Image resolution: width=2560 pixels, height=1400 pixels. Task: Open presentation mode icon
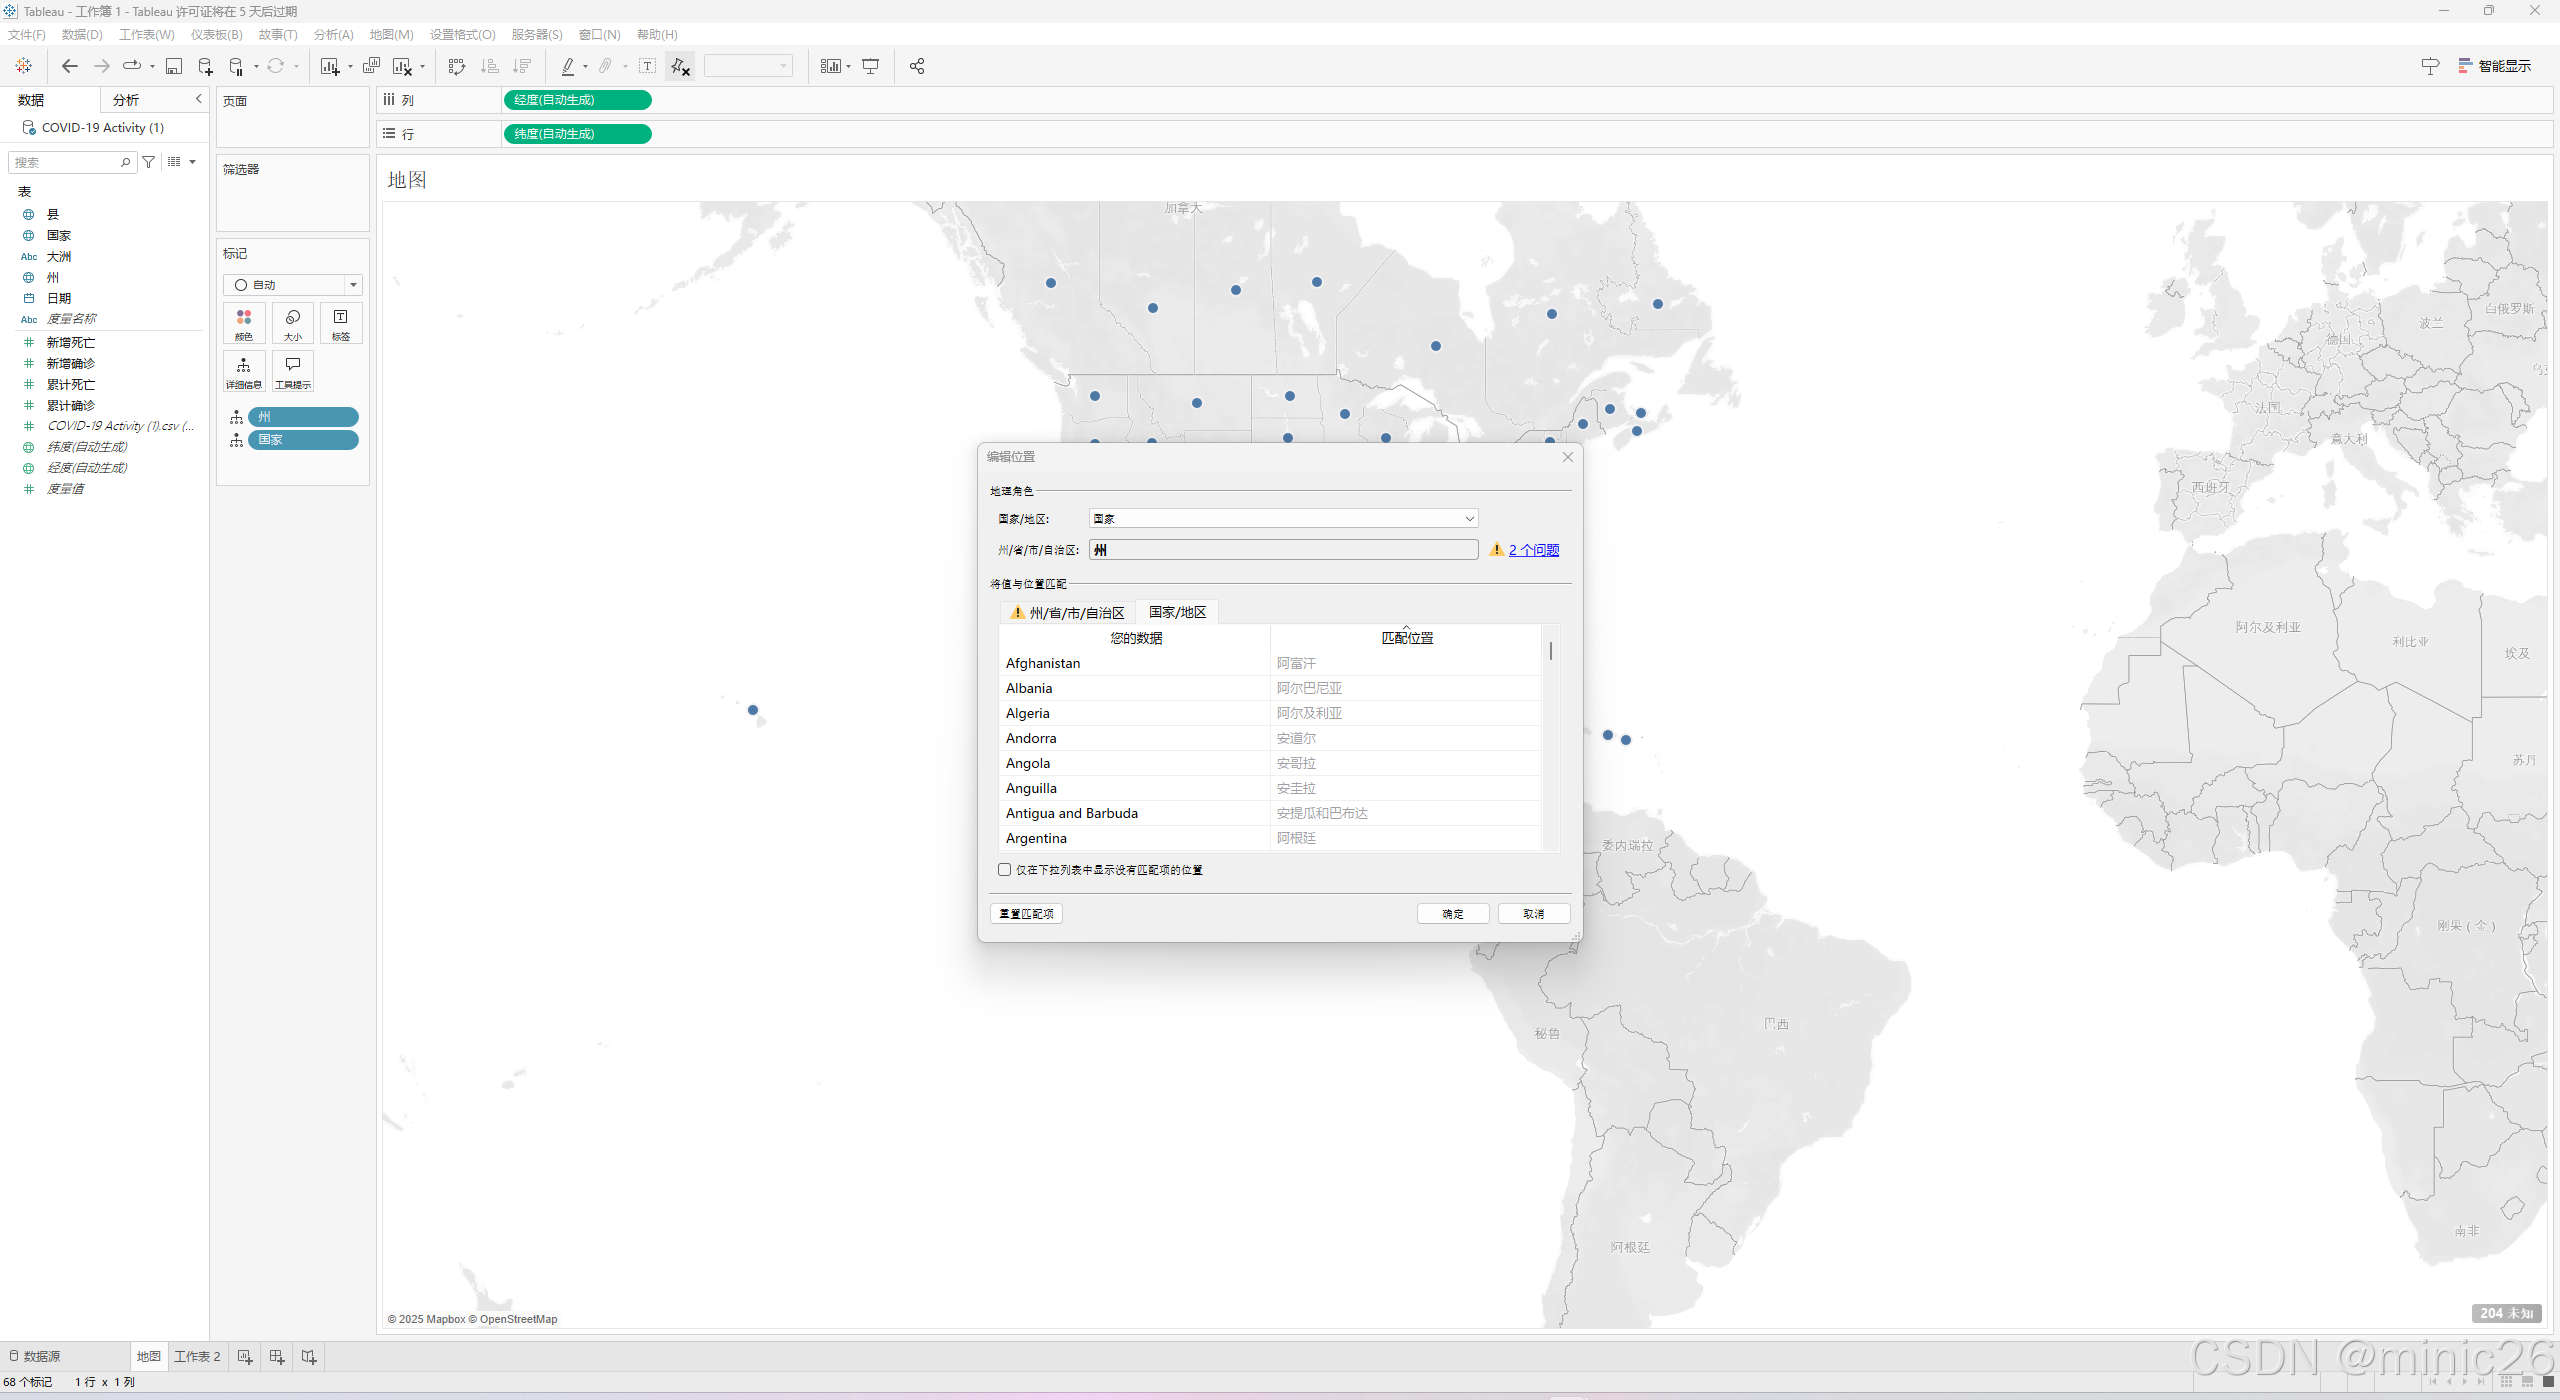coord(871,66)
